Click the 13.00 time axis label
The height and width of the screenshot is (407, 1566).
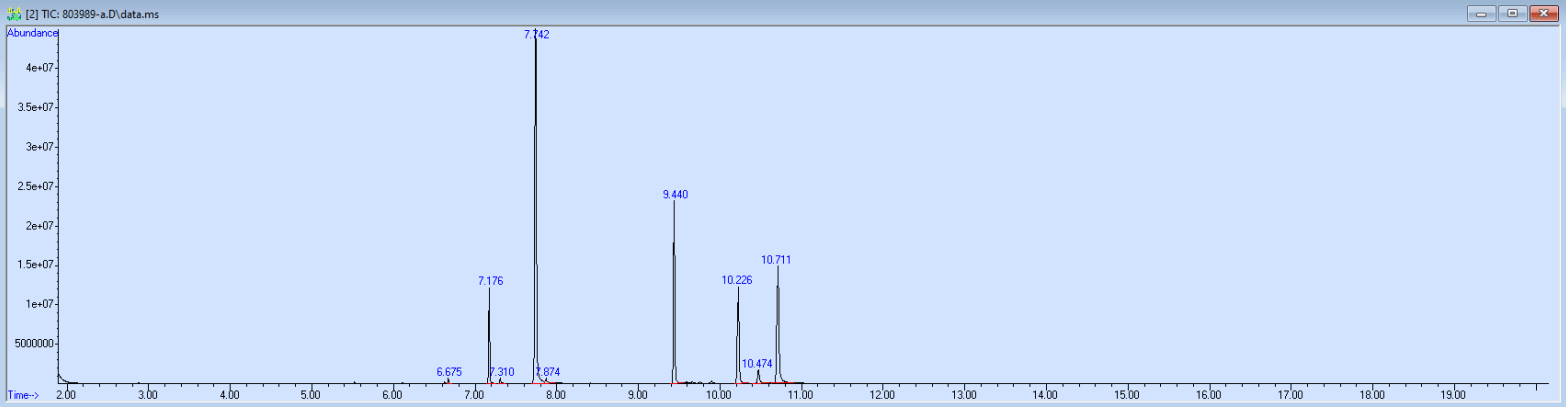[963, 396]
